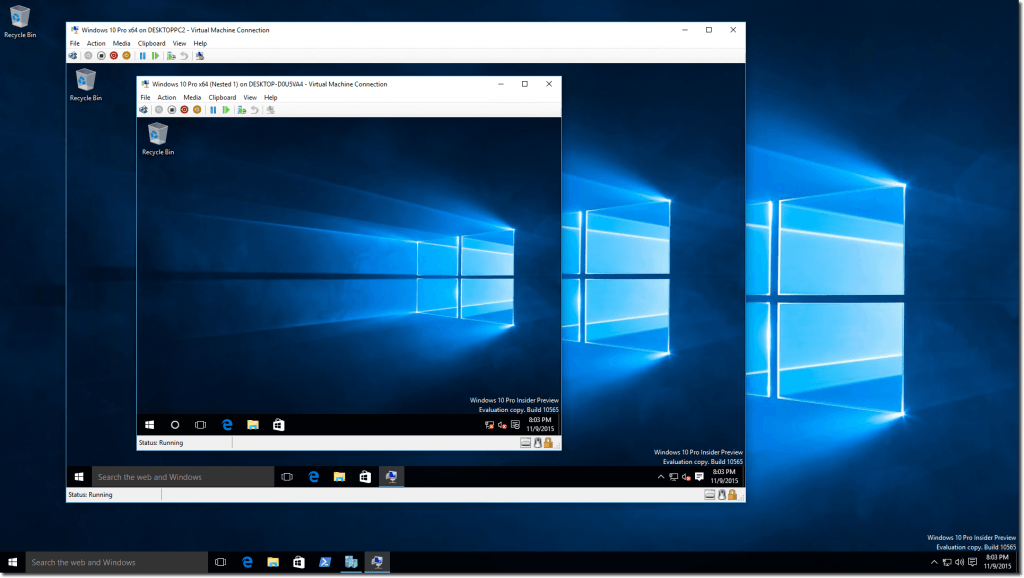Select the orange Save state icon on the outer toolbar
This screenshot has height=578, width=1024.
coord(127,56)
